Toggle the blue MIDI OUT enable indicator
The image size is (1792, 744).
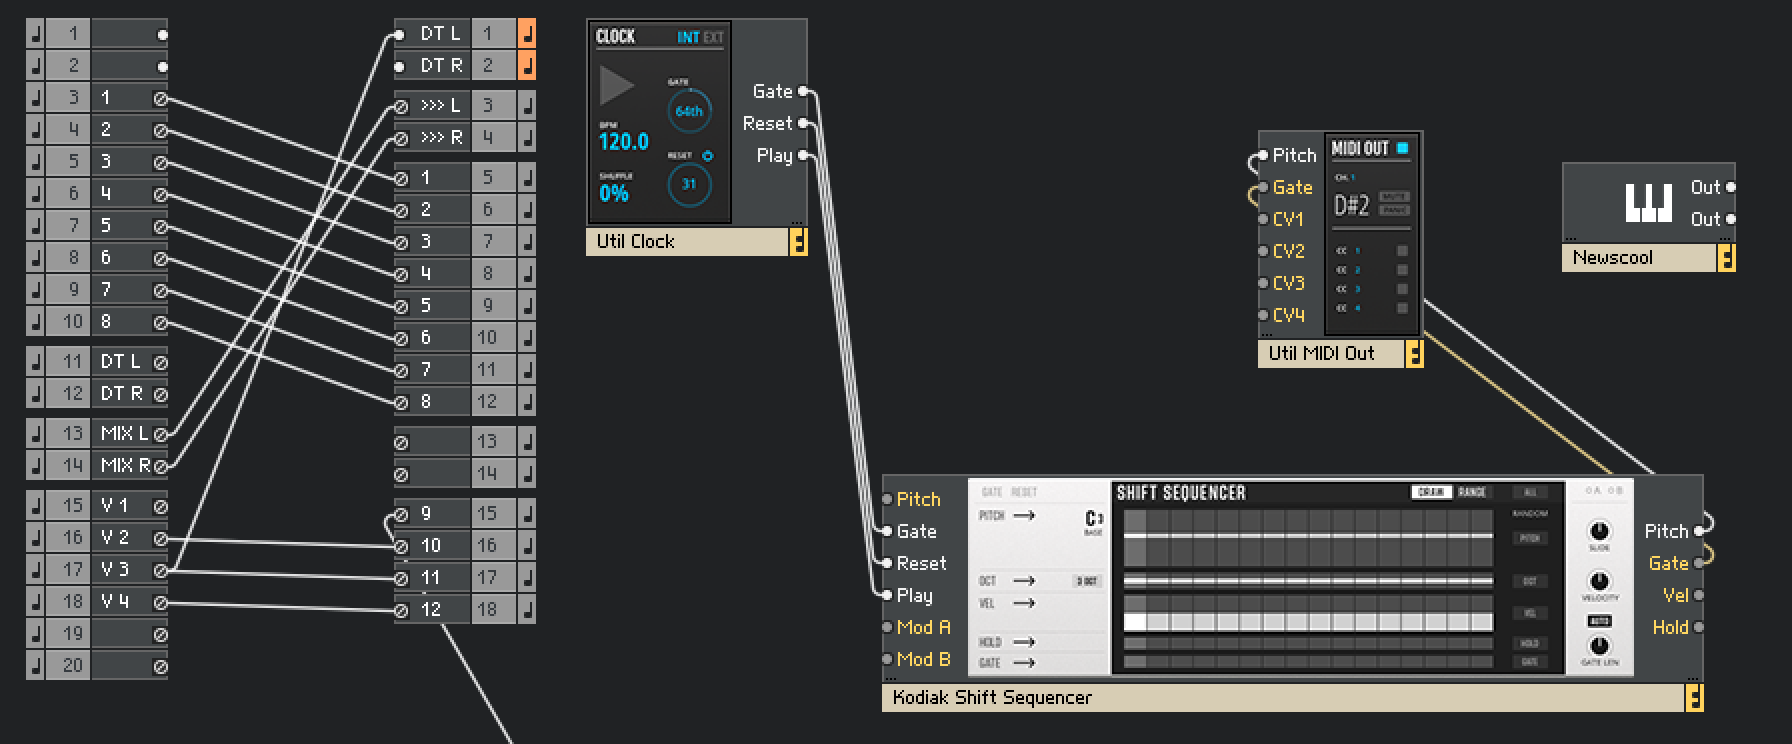[x=1402, y=148]
